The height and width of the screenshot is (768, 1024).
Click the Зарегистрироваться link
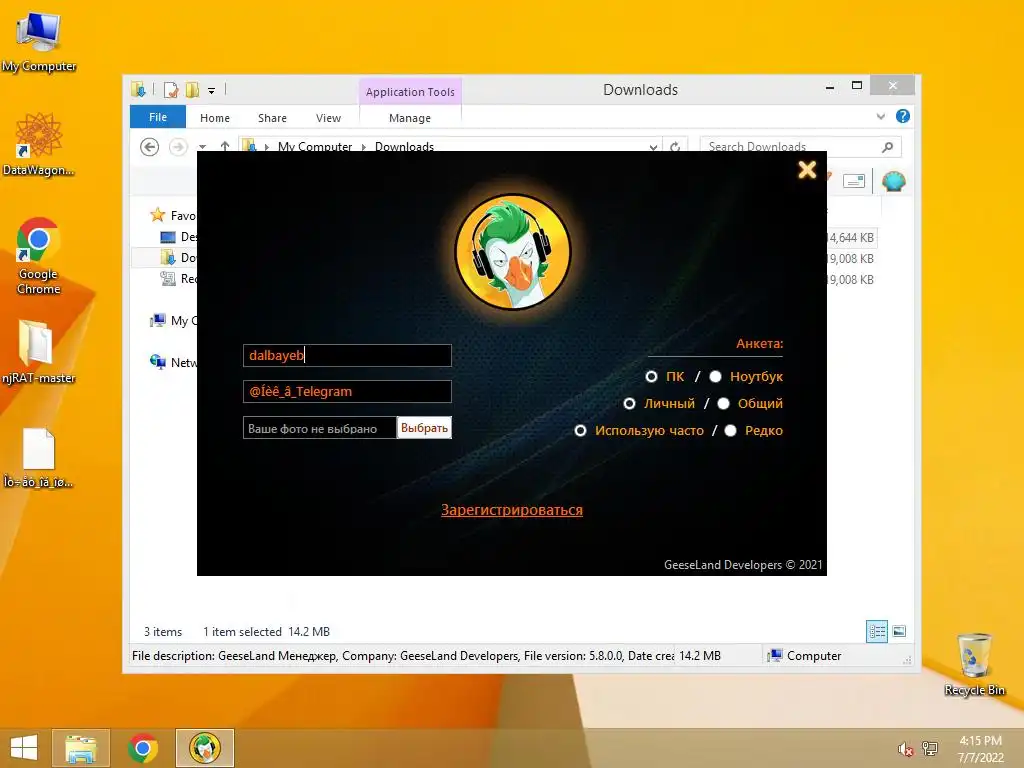(x=512, y=509)
